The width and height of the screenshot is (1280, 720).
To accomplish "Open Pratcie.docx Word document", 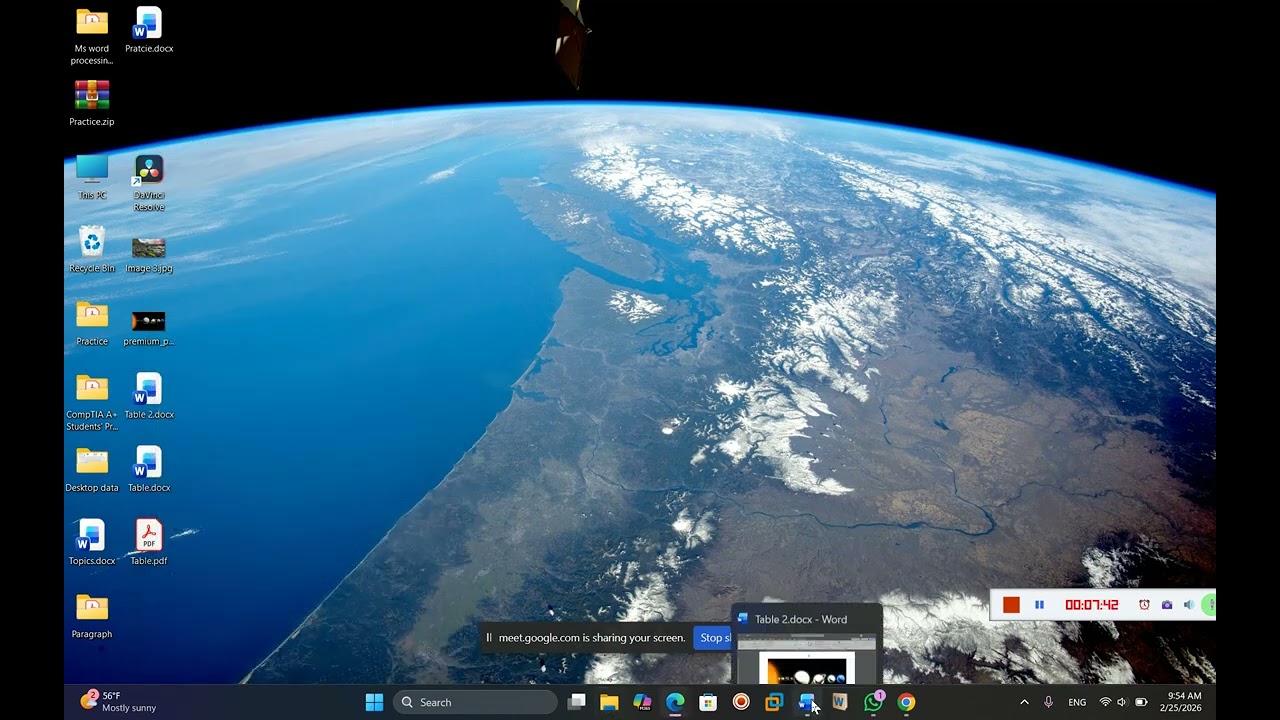I will pos(149,30).
